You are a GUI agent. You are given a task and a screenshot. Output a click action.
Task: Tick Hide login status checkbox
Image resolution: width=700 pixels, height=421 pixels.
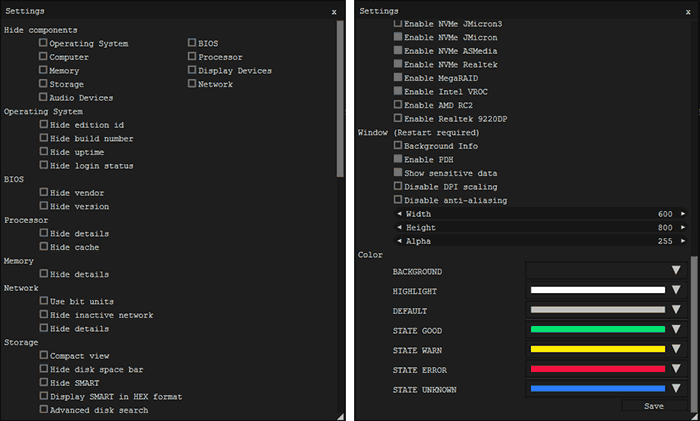point(43,165)
